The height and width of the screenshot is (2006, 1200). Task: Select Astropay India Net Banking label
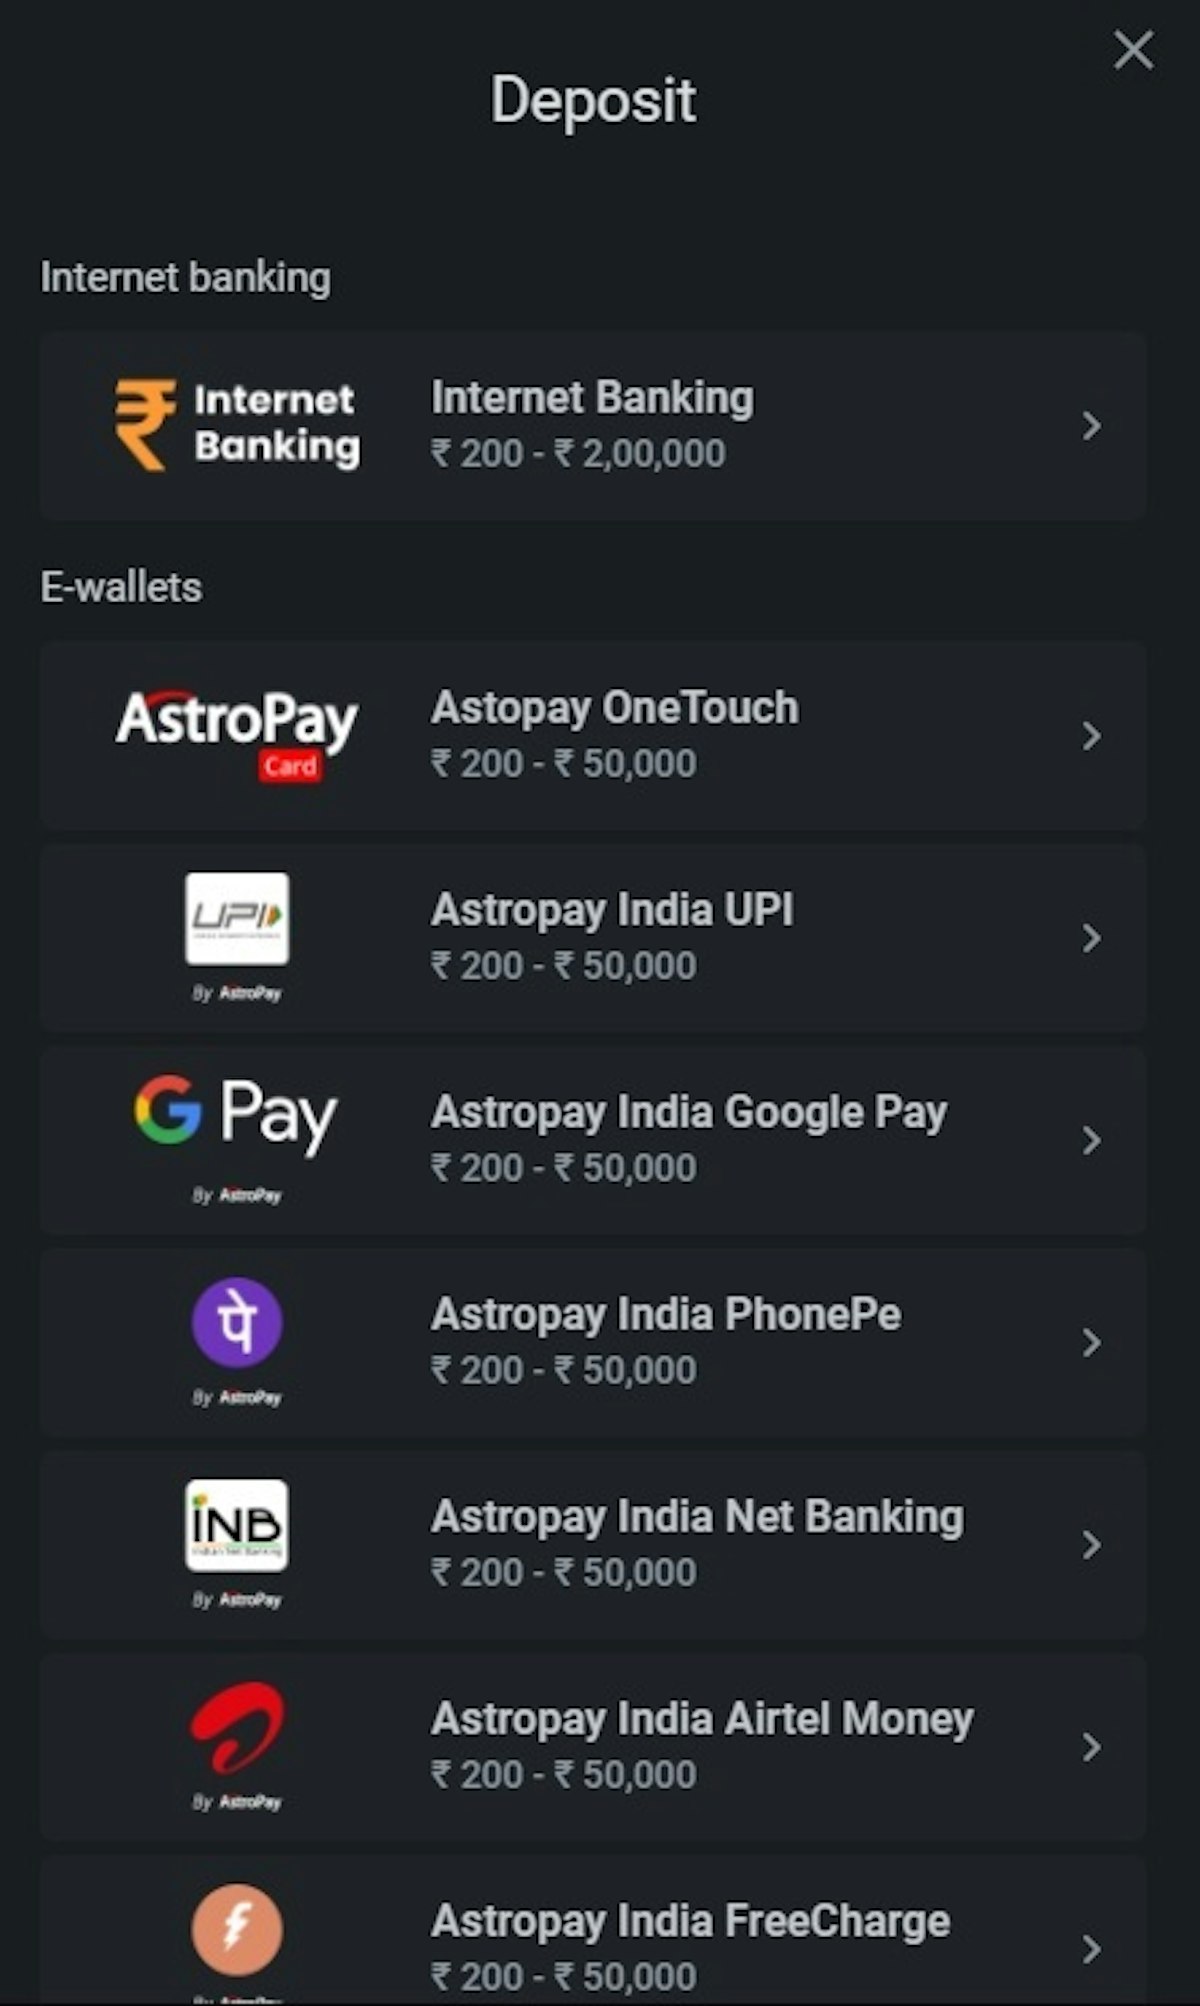pos(697,1516)
